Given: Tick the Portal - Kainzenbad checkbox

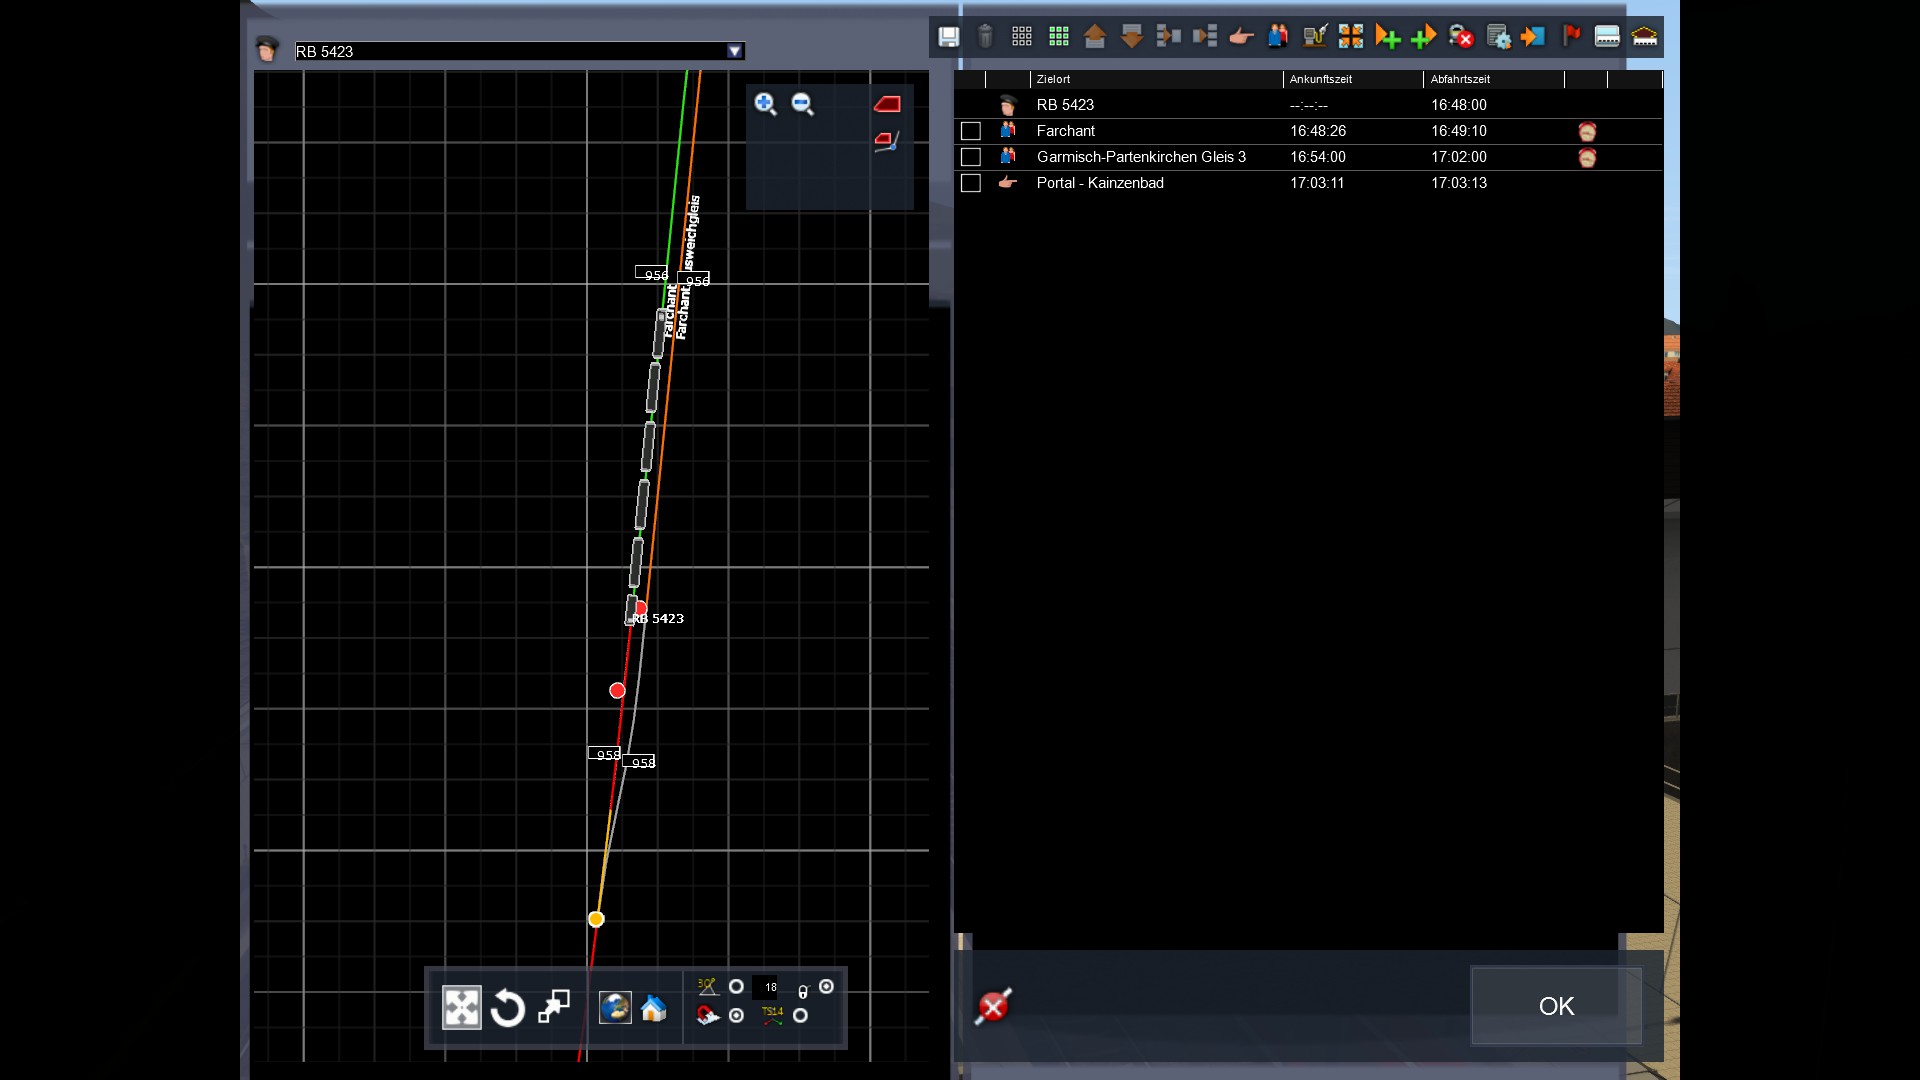Looking at the screenshot, I should (x=970, y=183).
